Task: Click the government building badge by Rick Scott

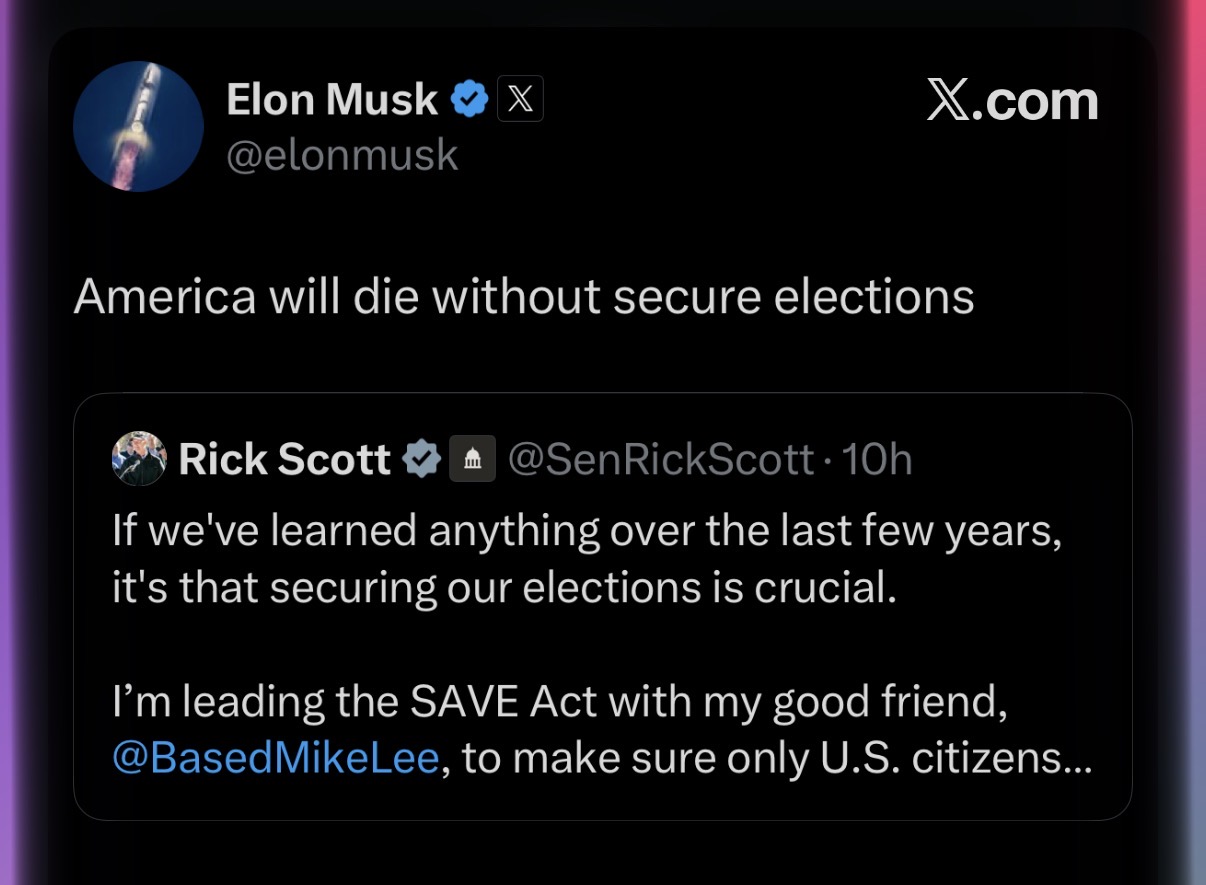Action: (x=473, y=459)
